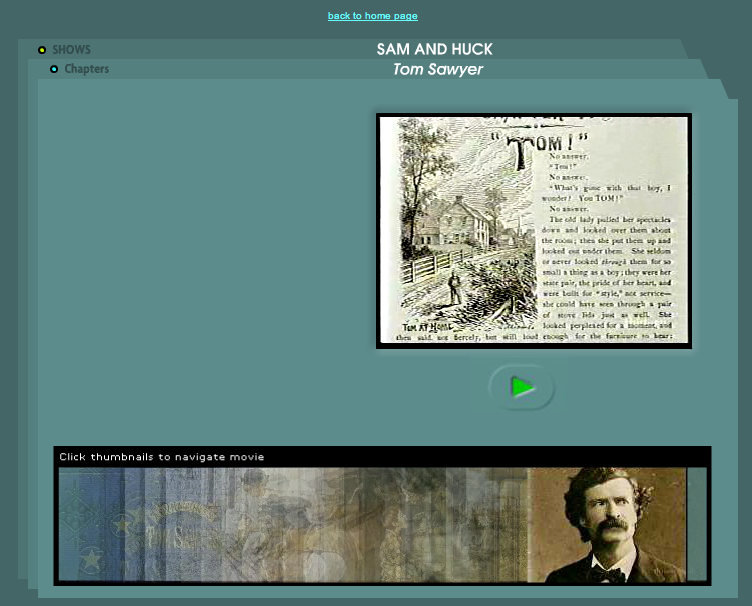The height and width of the screenshot is (606, 752).
Task: Select the blue Tom Sawyer book cover thumbnail
Action: [144, 525]
